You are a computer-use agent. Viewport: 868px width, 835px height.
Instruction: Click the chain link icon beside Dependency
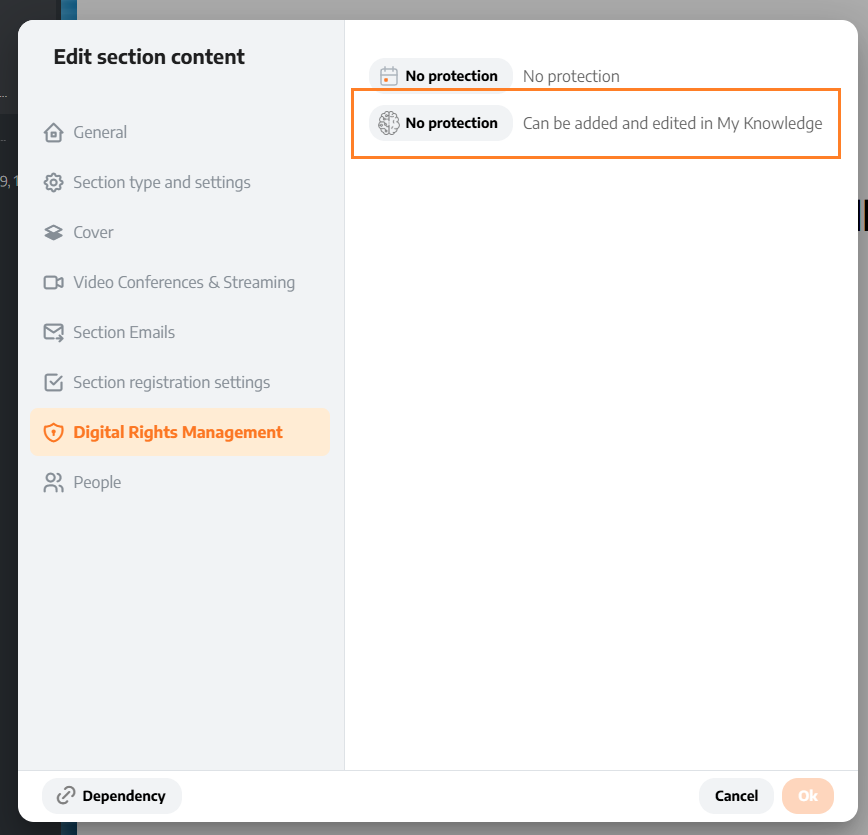click(x=66, y=796)
